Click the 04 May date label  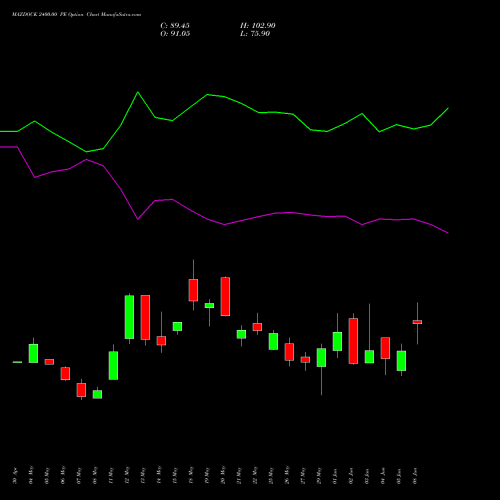tap(31, 475)
